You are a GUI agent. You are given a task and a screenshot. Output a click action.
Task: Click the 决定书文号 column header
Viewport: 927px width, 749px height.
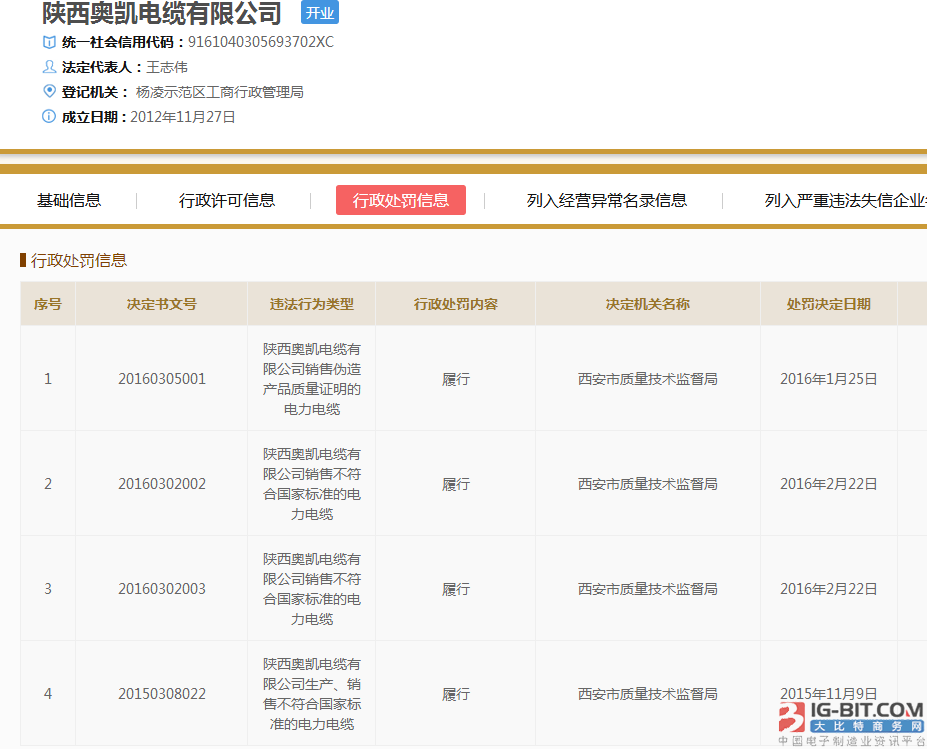point(162,303)
